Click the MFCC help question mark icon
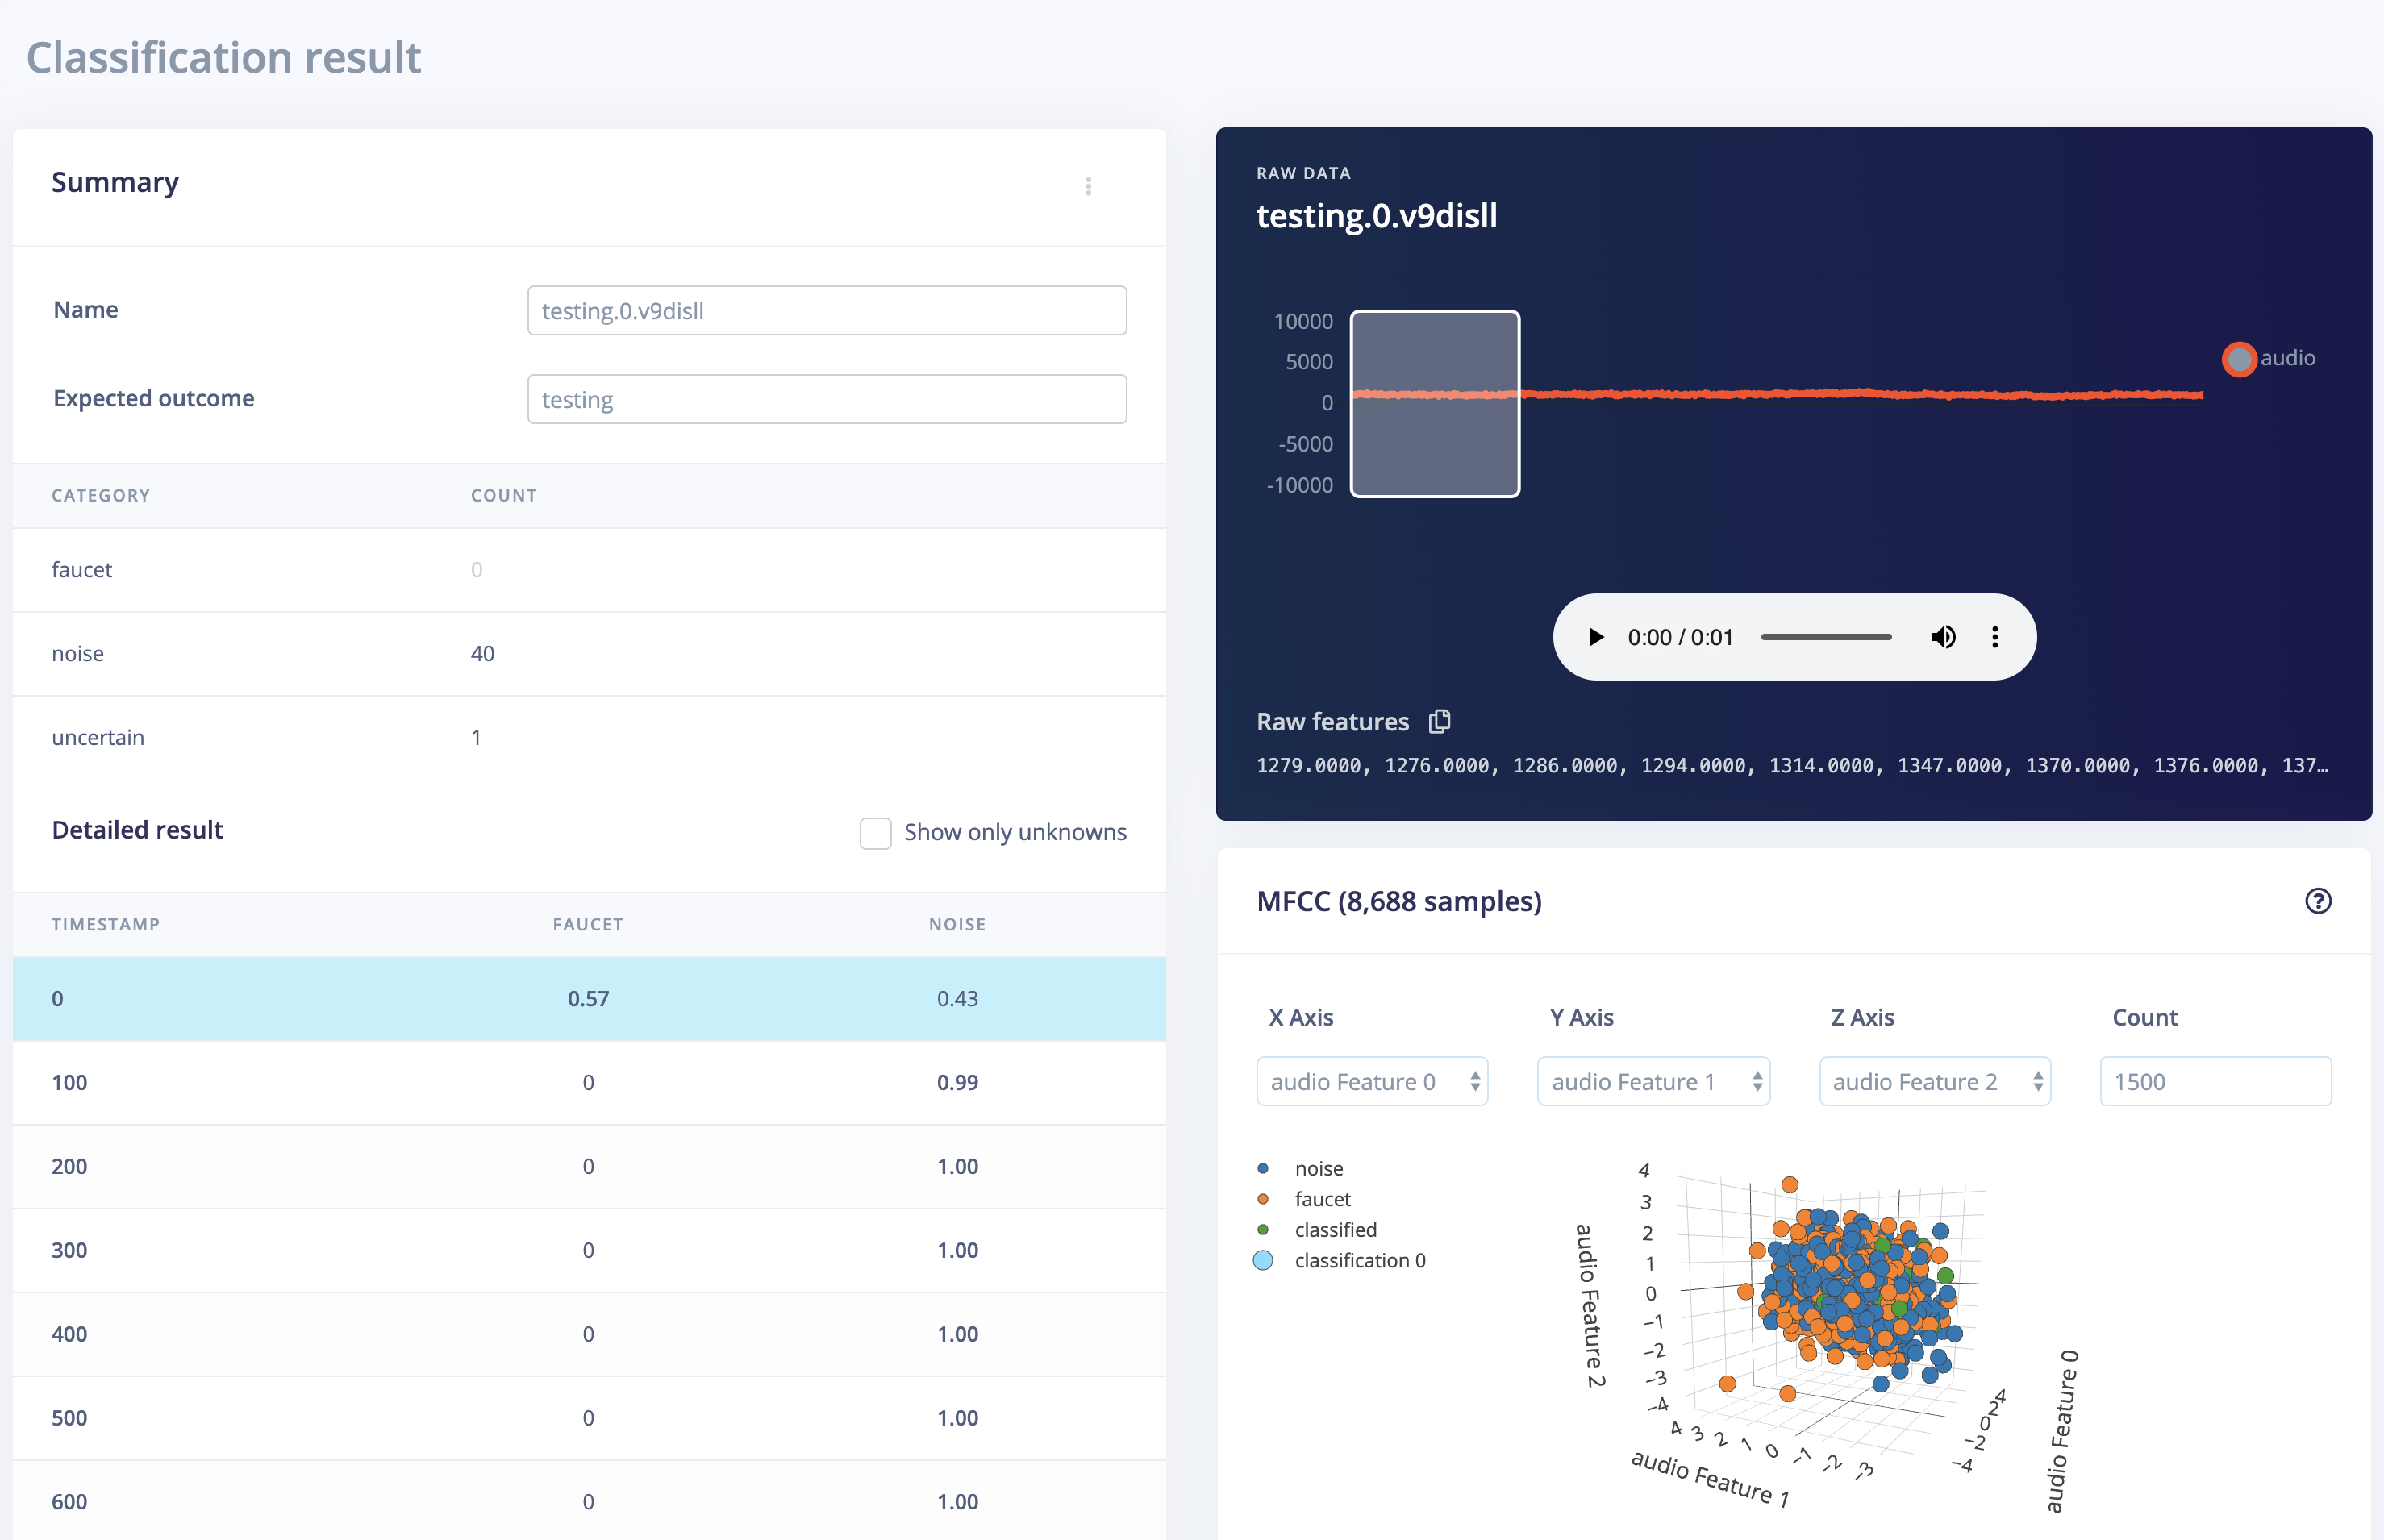 pyautogui.click(x=2317, y=901)
